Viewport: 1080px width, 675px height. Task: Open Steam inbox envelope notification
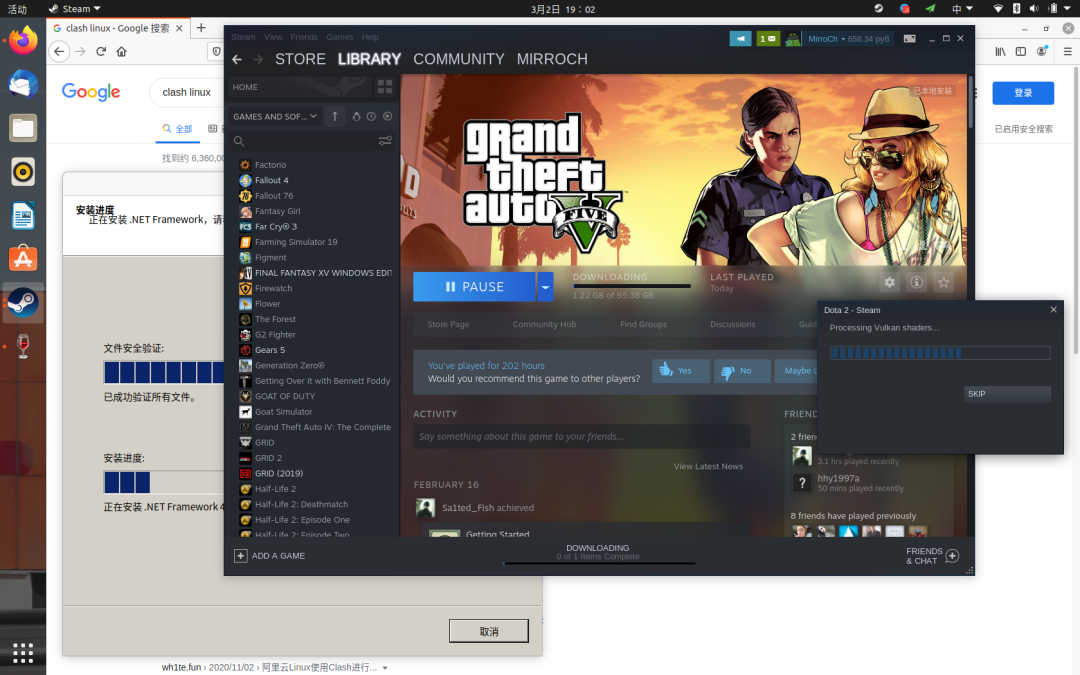(x=768, y=39)
